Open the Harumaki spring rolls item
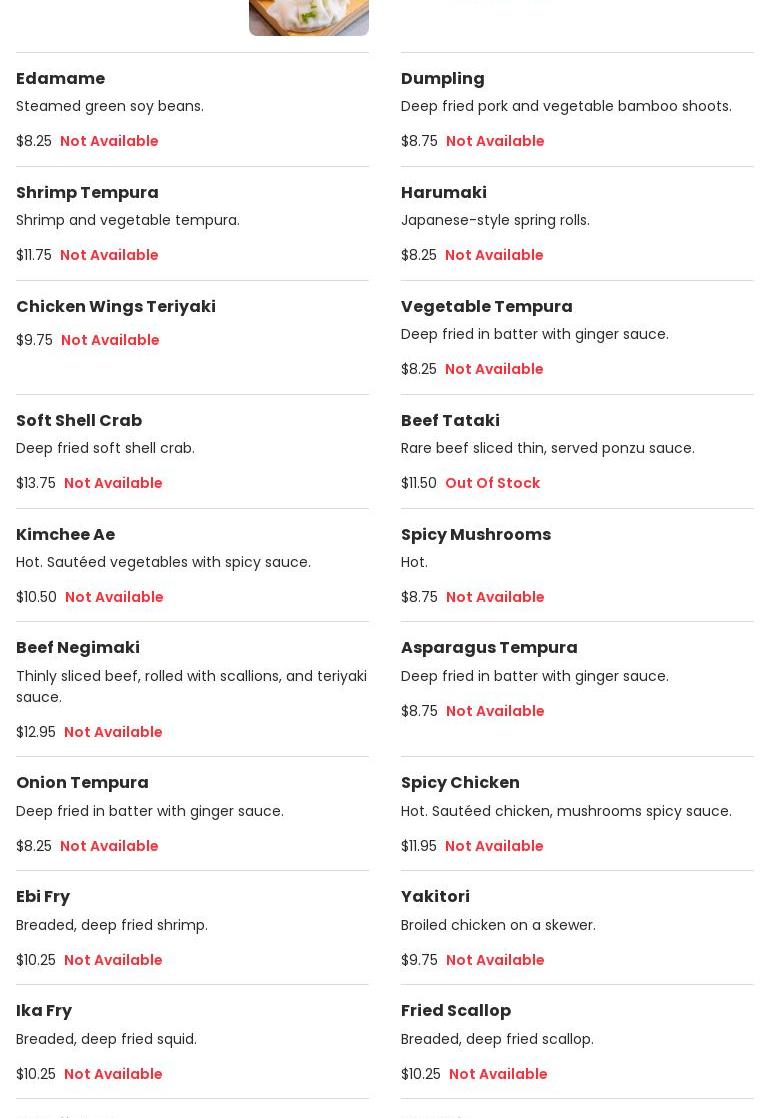The image size is (770, 1118). [443, 193]
